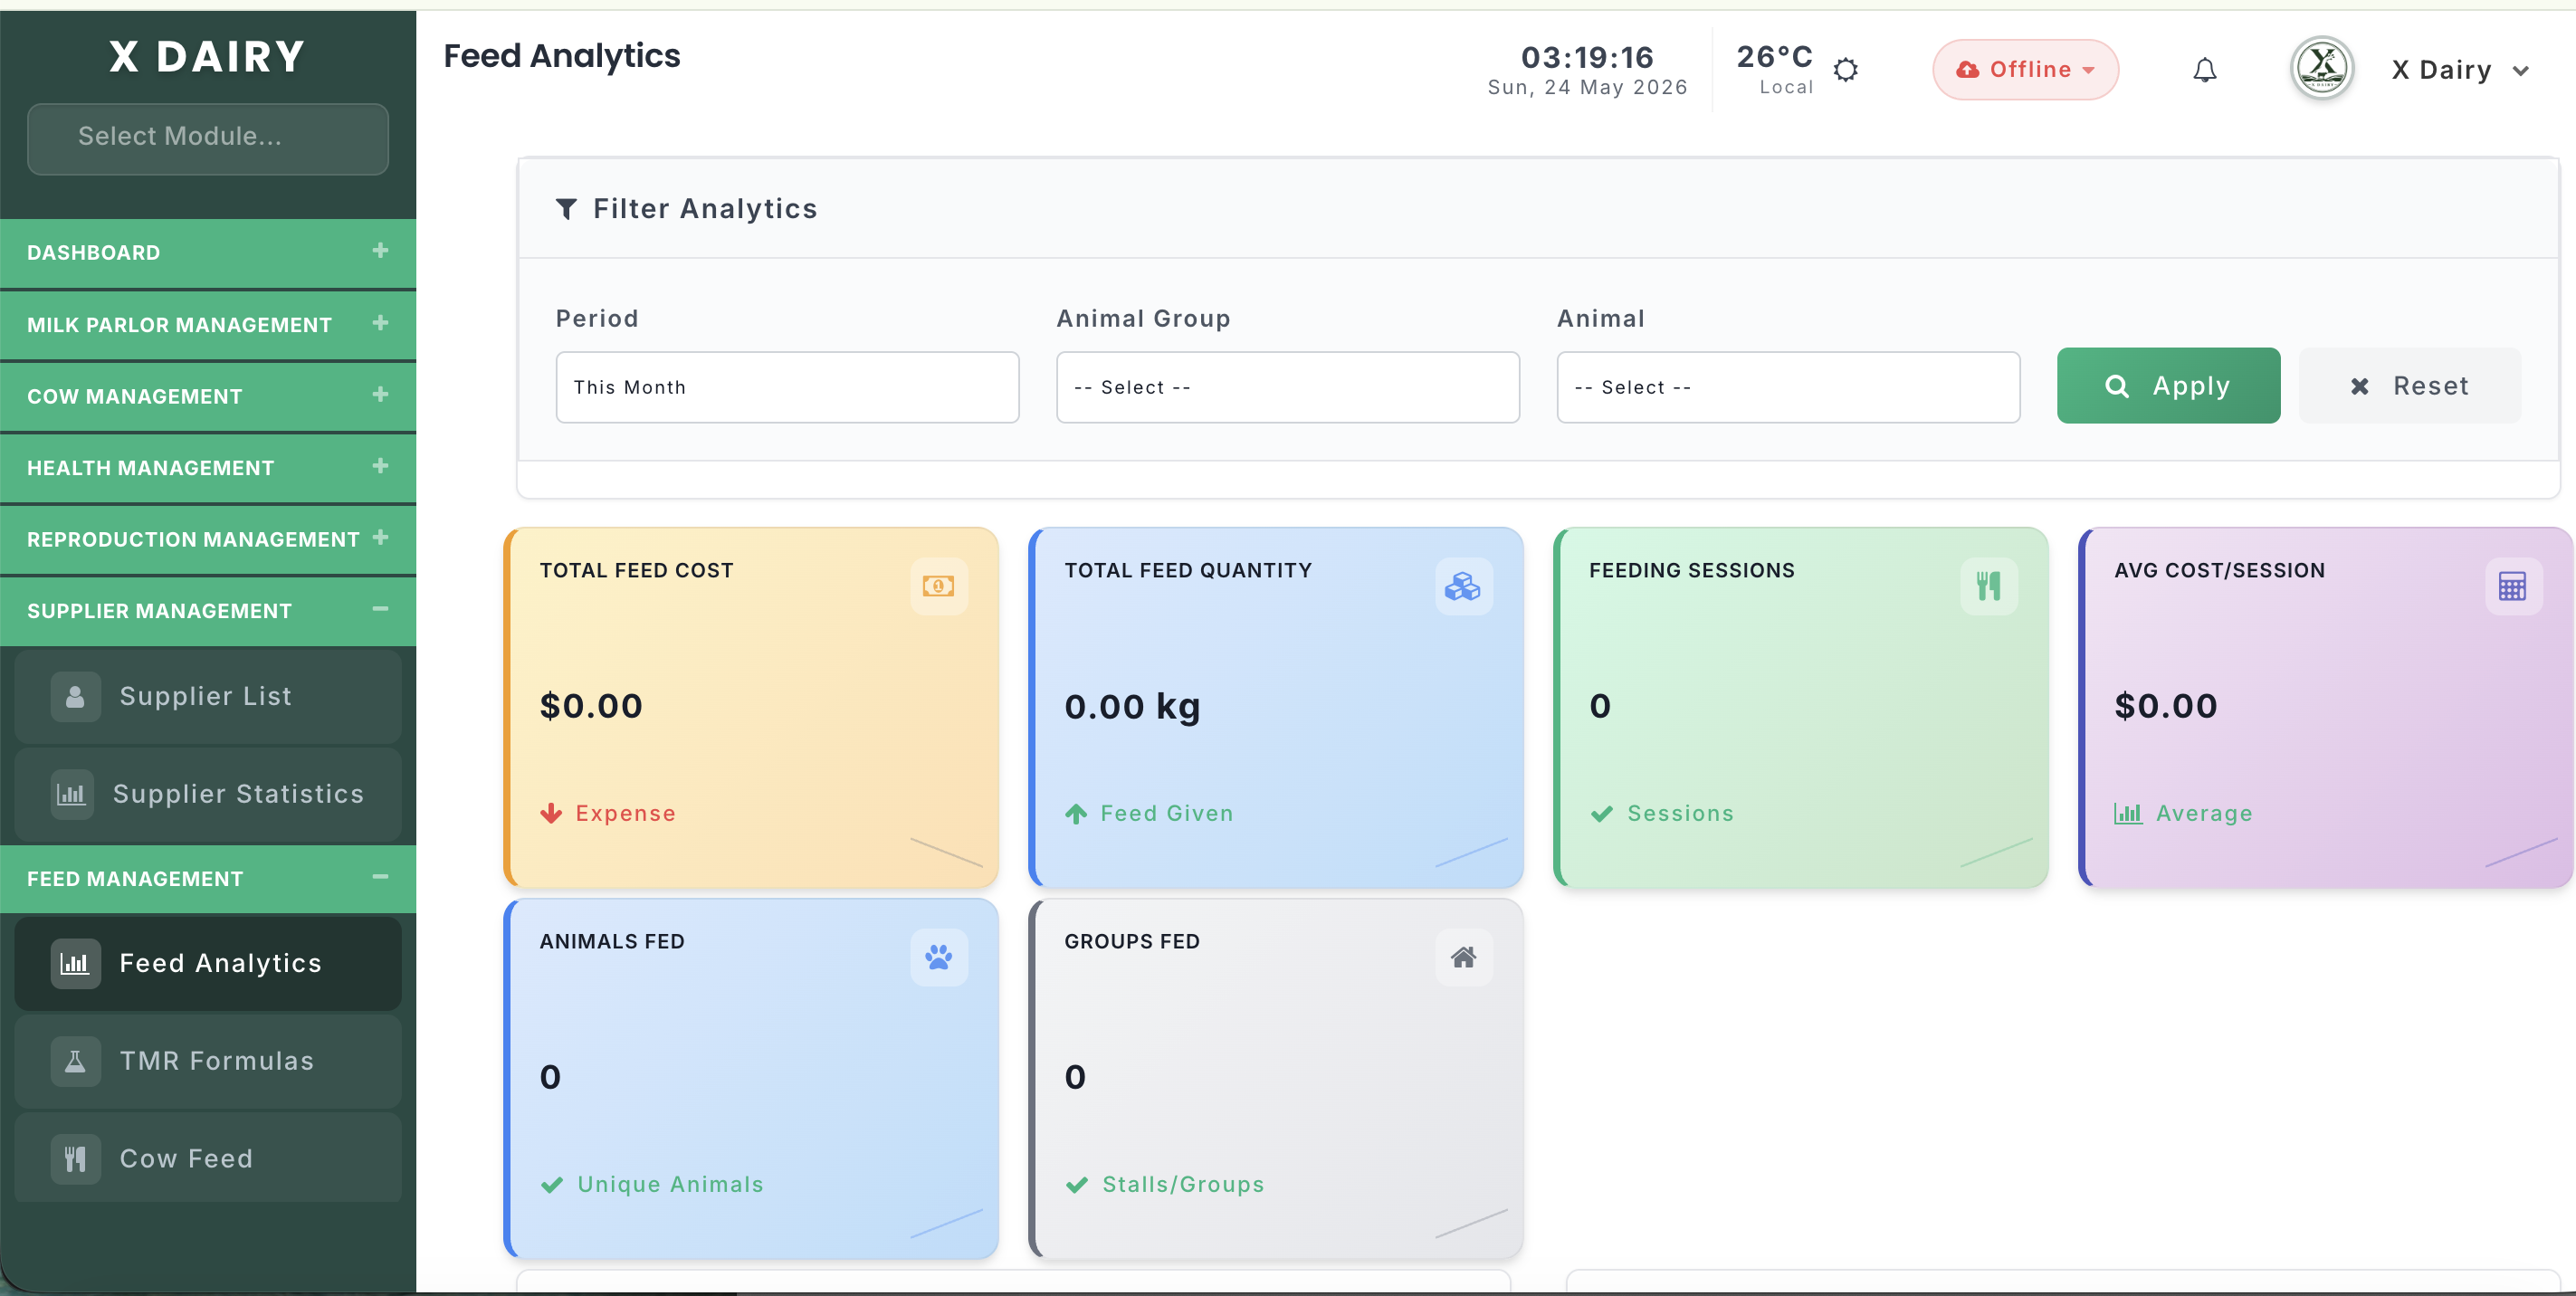Image resolution: width=2576 pixels, height=1296 pixels.
Task: Click the Feed Analytics page heading
Action: tap(562, 56)
